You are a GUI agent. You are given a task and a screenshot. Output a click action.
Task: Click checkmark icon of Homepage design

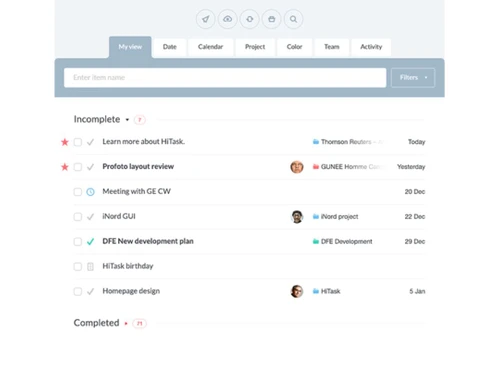(90, 292)
